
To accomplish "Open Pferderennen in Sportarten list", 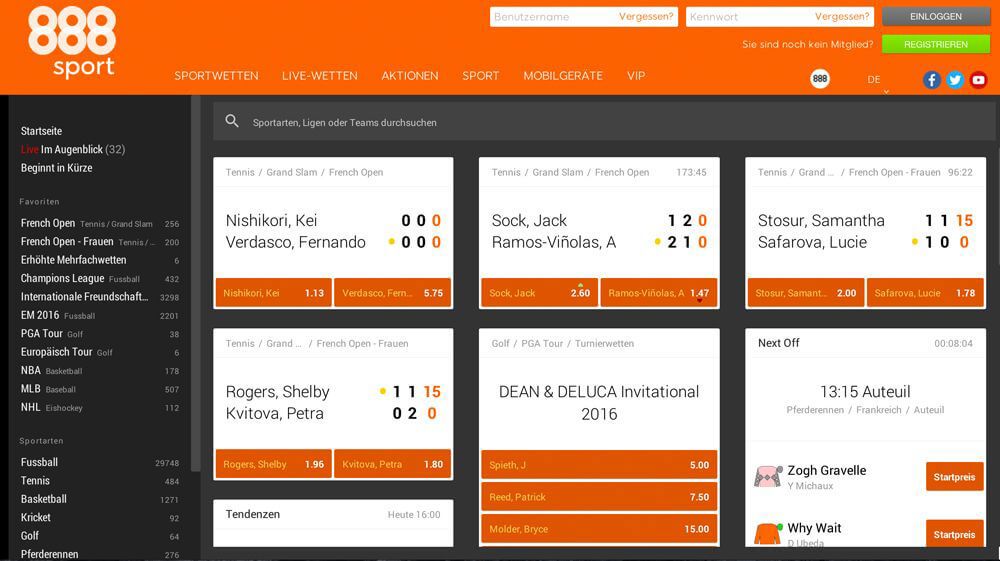I will tap(99, 554).
